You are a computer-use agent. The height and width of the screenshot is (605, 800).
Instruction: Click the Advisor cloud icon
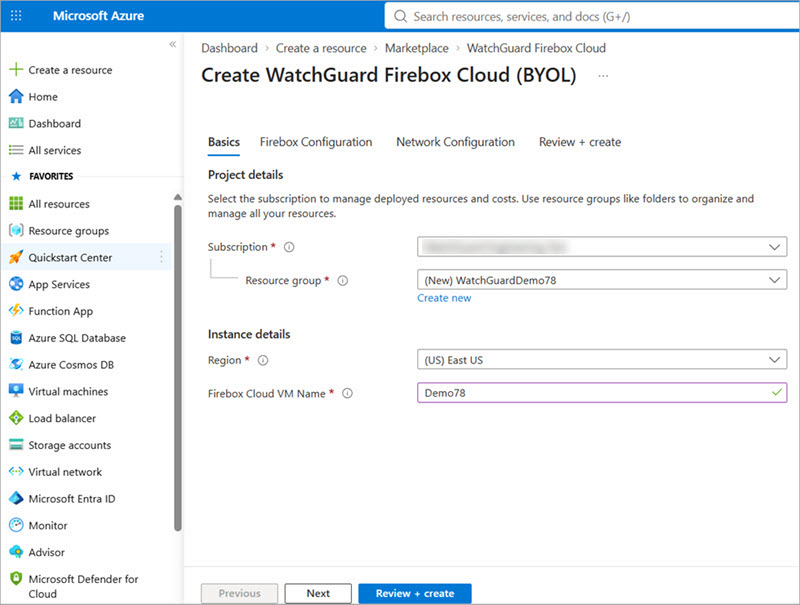(16, 552)
